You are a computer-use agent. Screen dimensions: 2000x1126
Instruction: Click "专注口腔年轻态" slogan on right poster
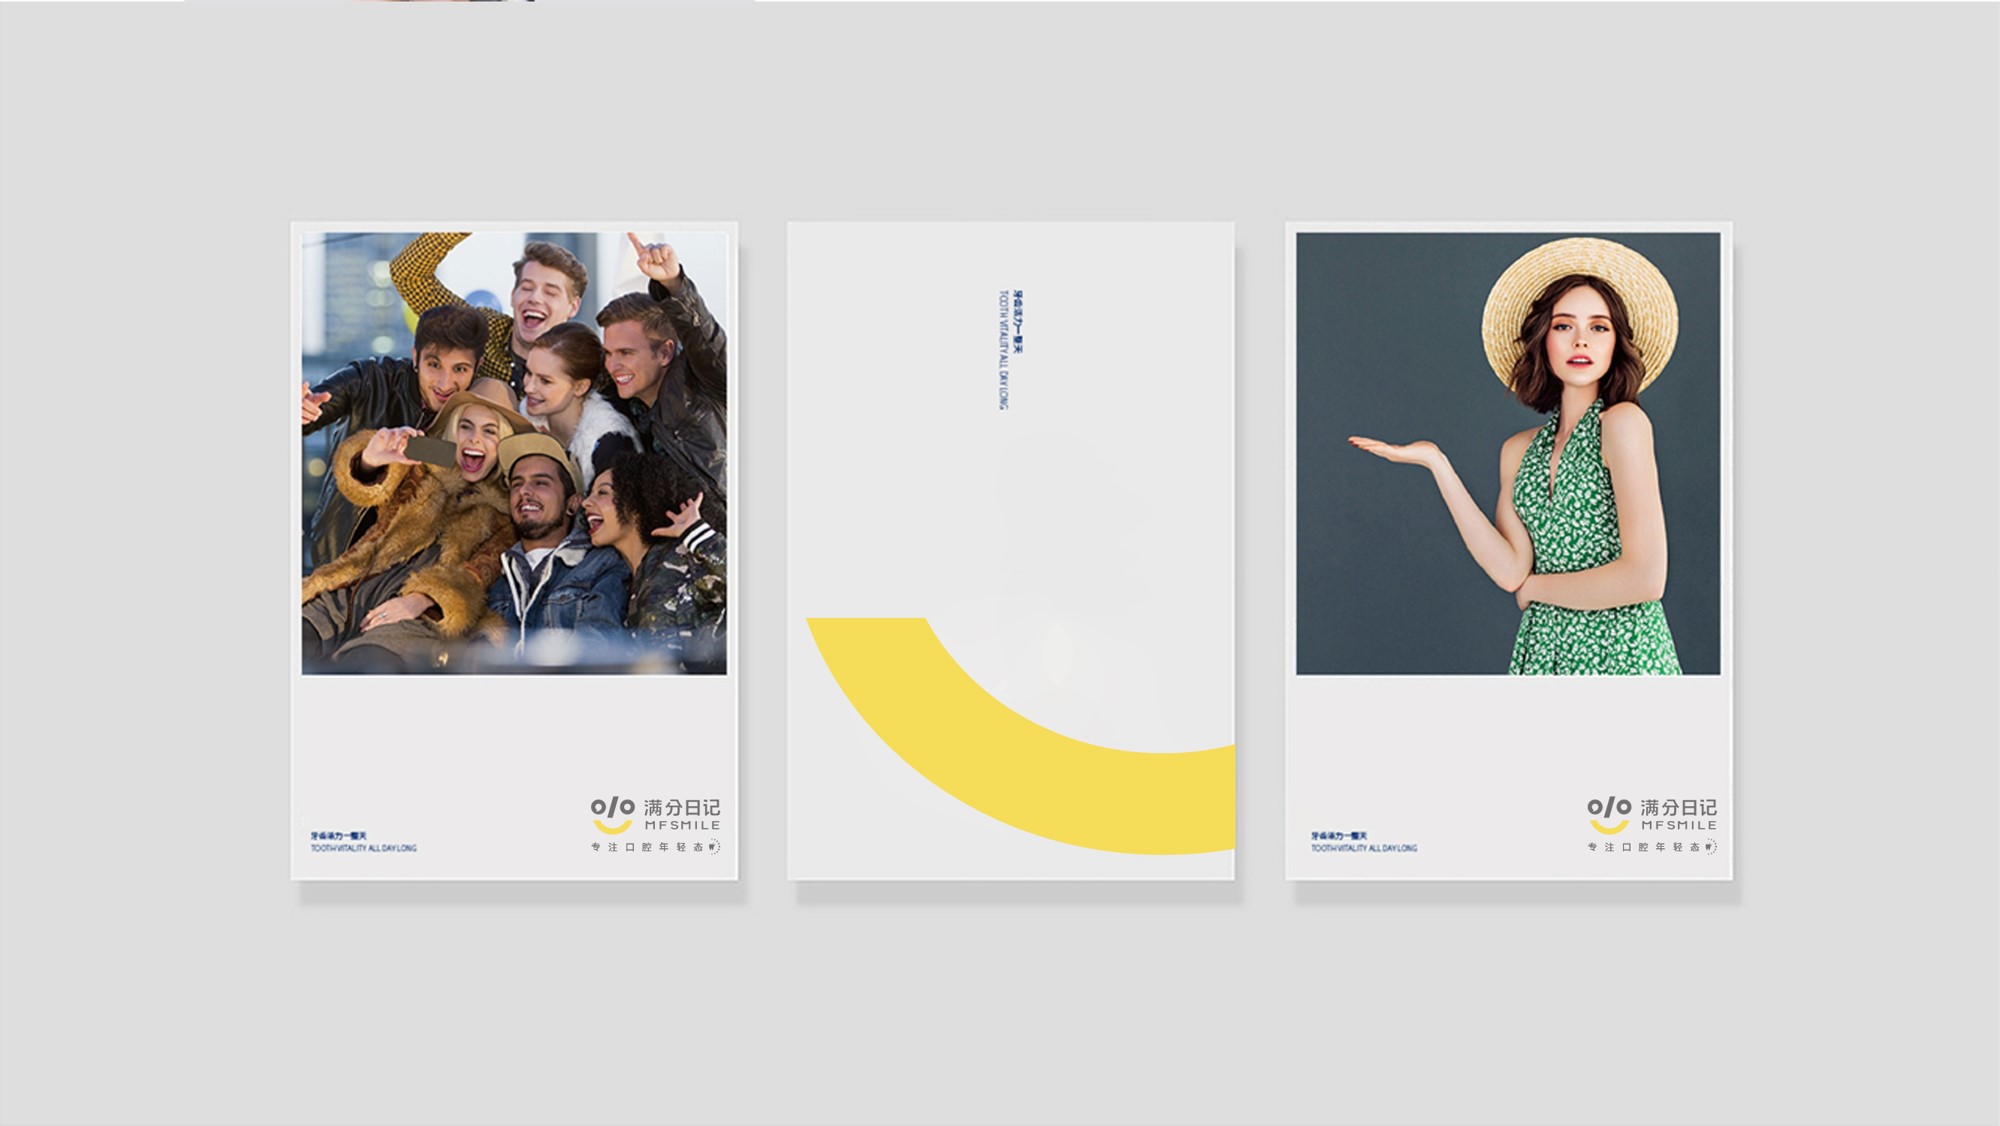click(x=1644, y=847)
